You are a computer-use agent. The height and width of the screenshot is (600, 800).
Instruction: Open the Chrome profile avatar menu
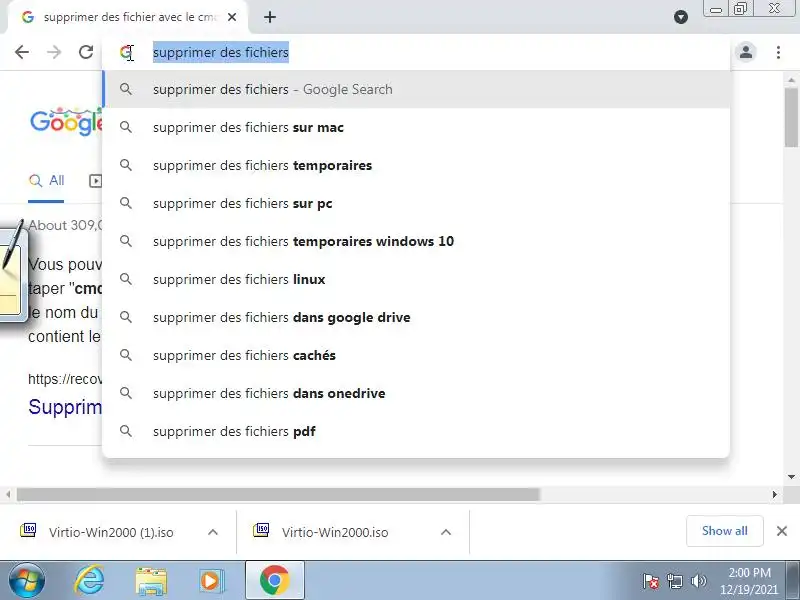click(x=746, y=52)
